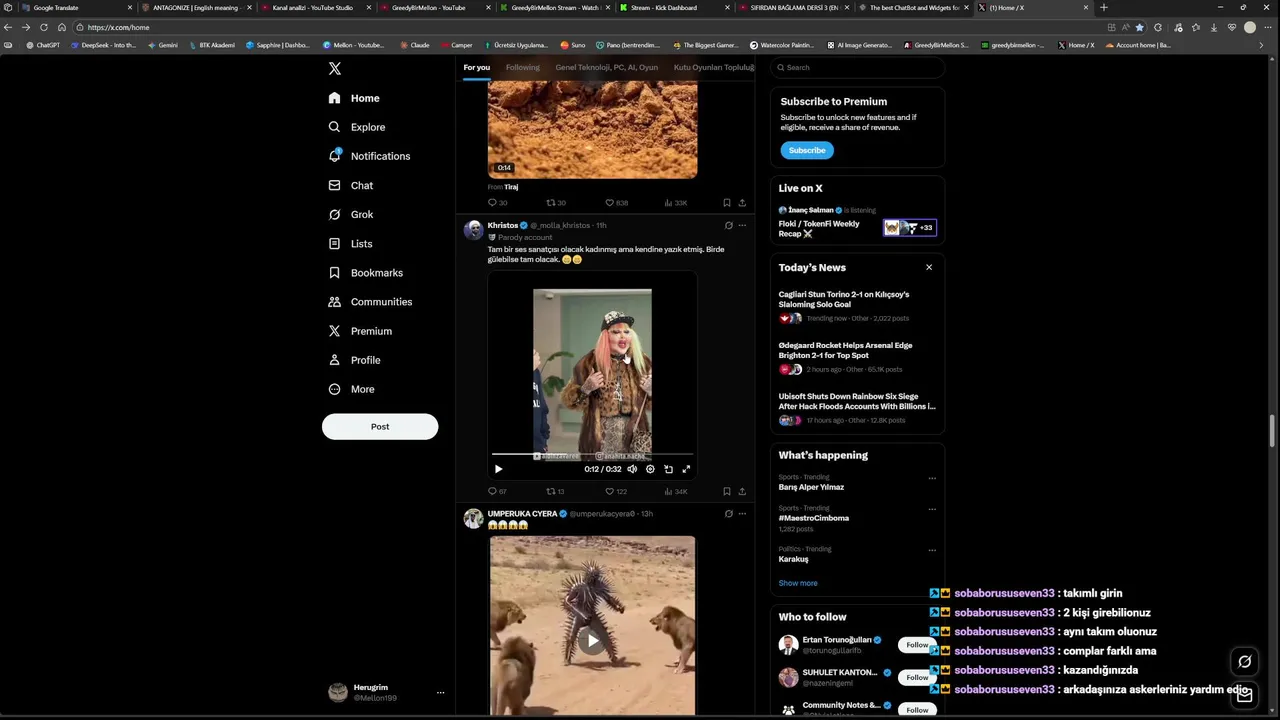Screen dimensions: 1280x720
Task: Open options for #MaestroCimboma trend
Action: tap(932, 509)
